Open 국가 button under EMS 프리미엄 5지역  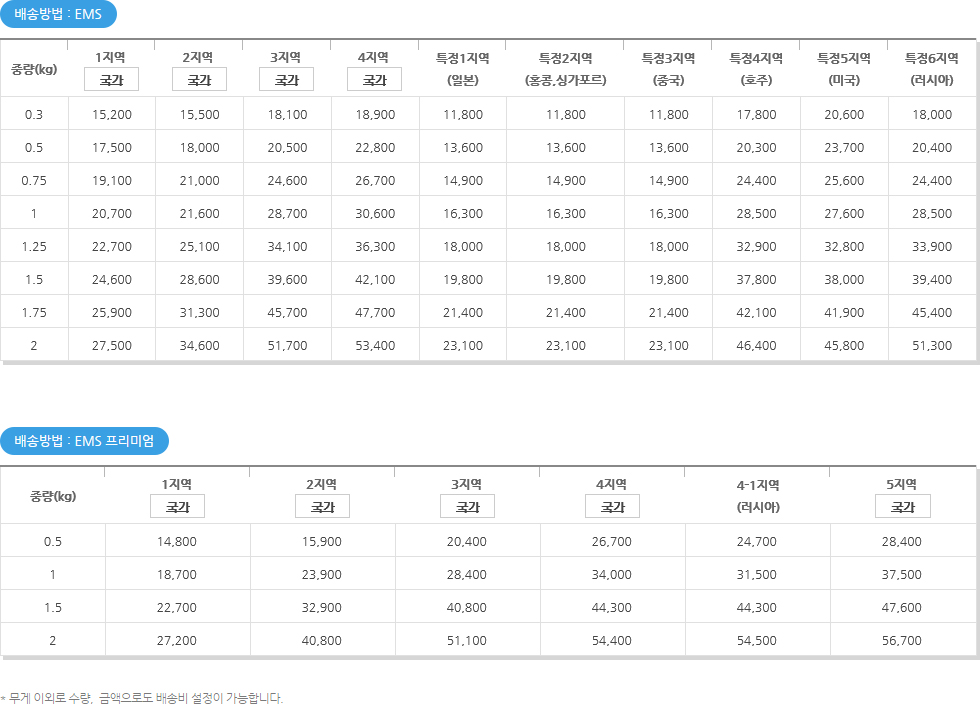[902, 506]
